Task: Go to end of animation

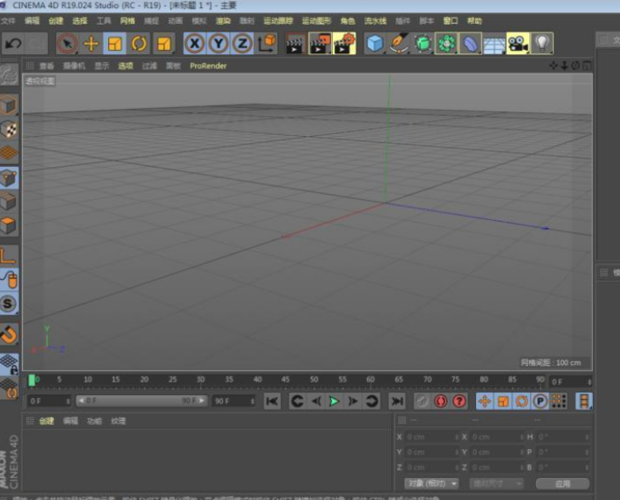Action: point(397,401)
